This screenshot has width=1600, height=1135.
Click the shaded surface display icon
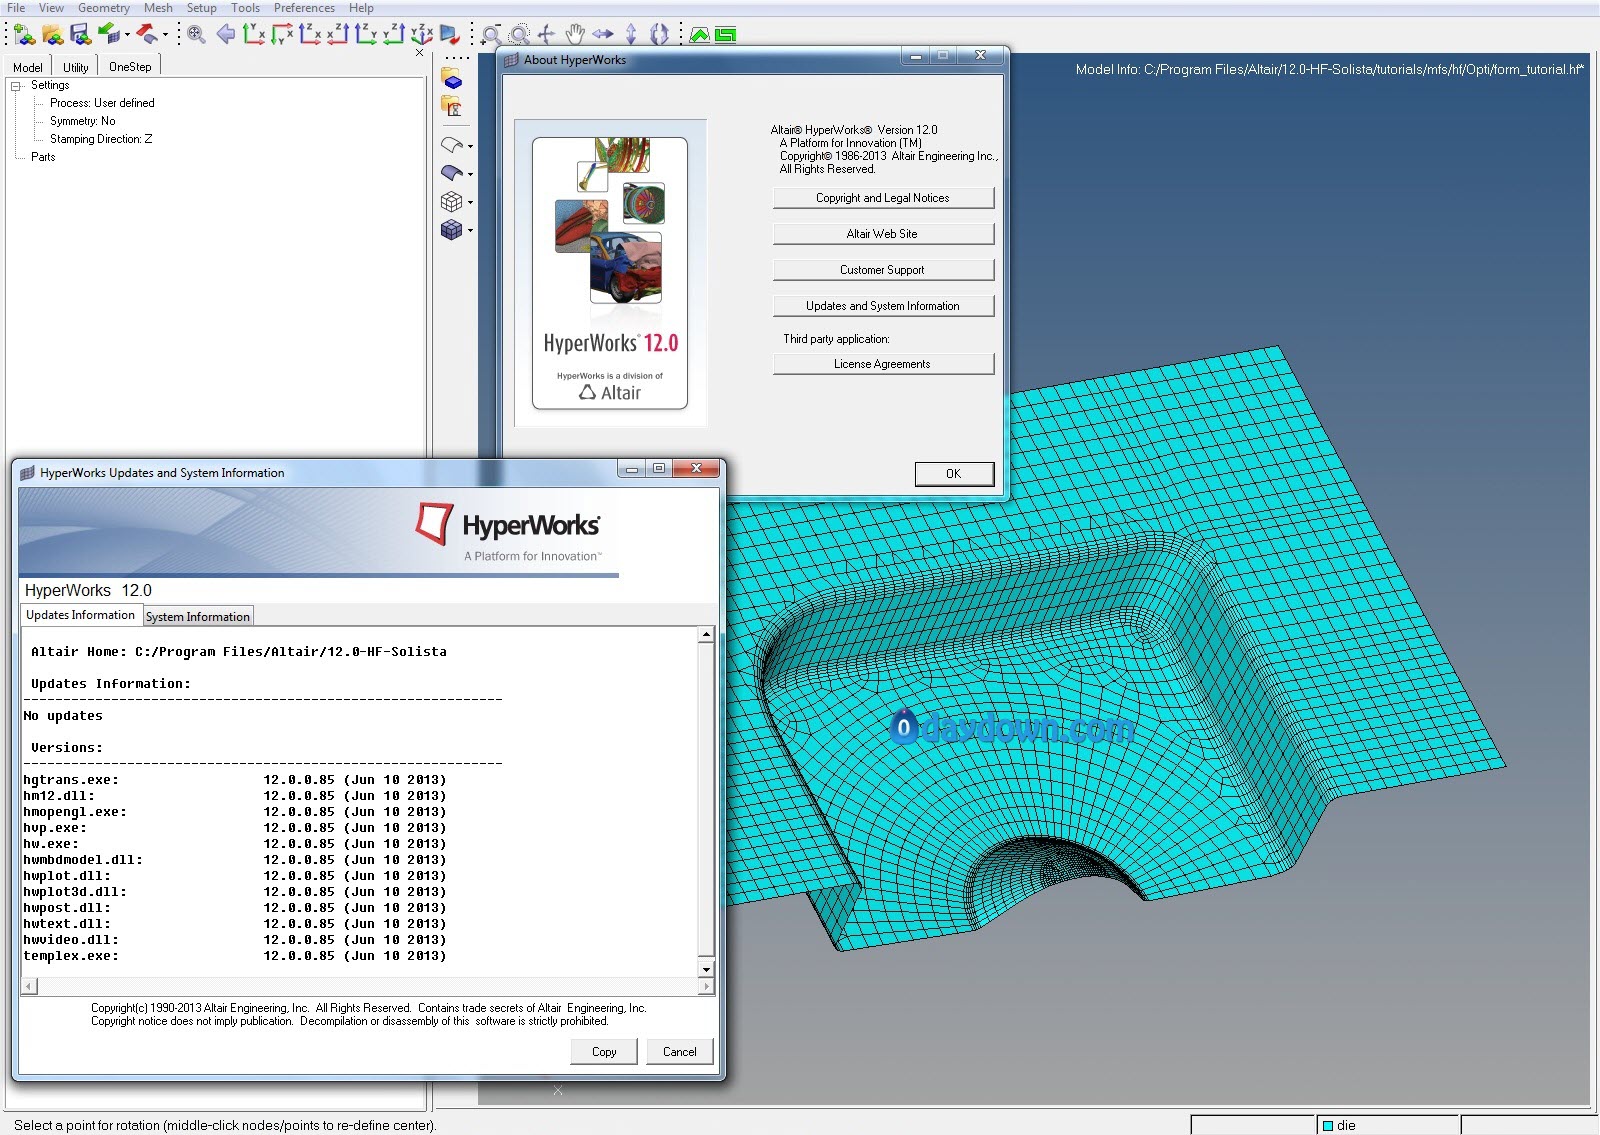(x=452, y=173)
